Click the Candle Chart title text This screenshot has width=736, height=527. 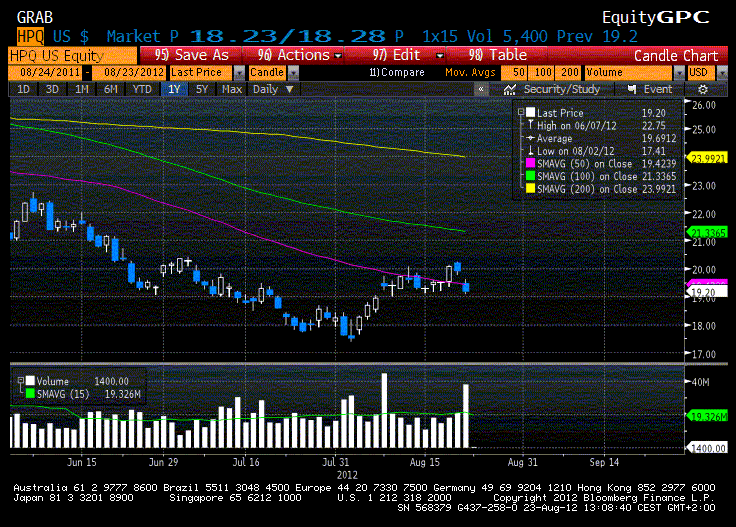pyautogui.click(x=676, y=56)
